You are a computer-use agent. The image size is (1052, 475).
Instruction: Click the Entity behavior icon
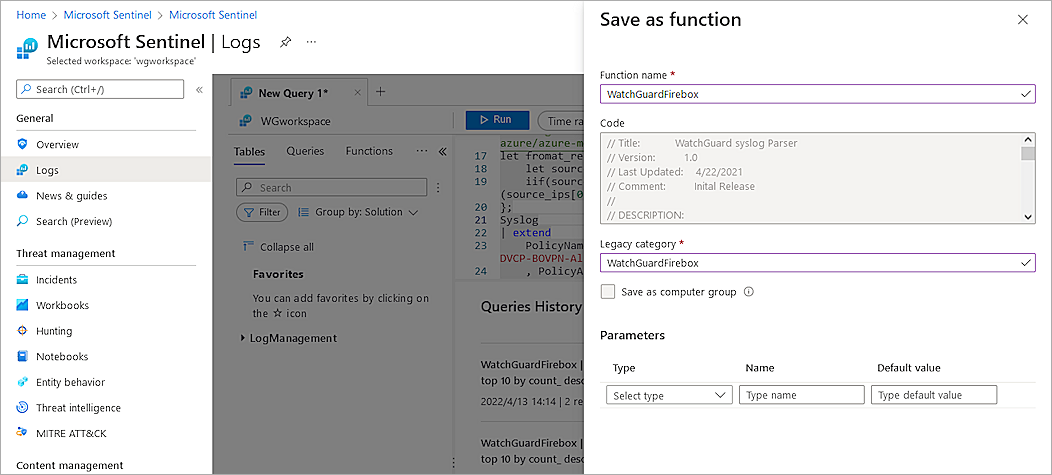coord(23,382)
